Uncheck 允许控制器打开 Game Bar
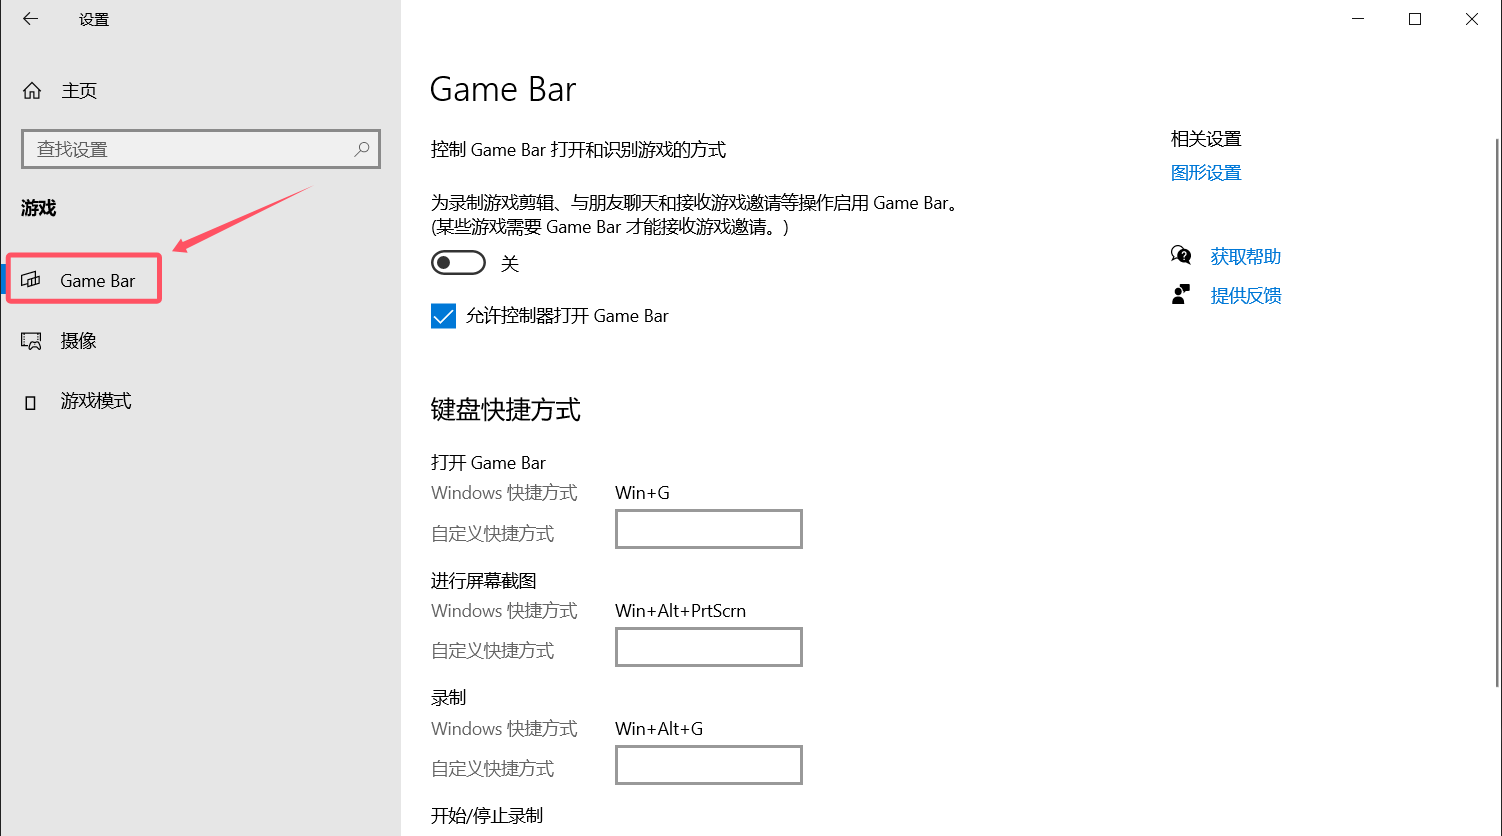1502x836 pixels. (x=443, y=316)
